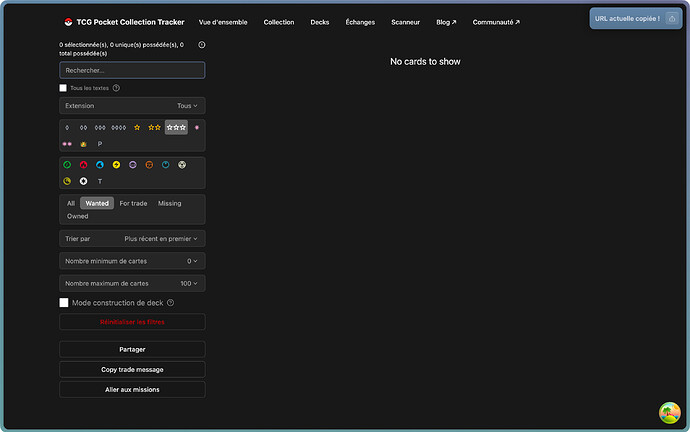This screenshot has height=432, width=690.
Task: Select the gray Metal energy type
Action: pos(182,165)
